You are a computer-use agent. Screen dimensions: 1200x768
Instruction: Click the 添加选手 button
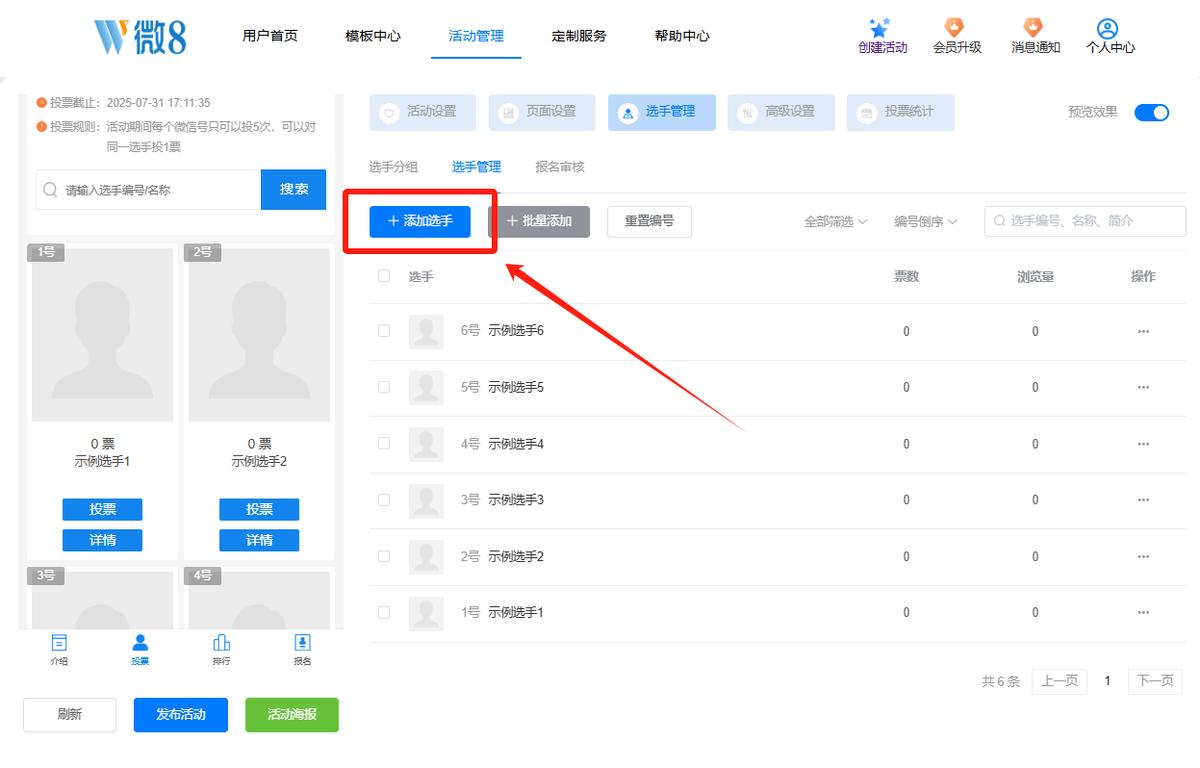420,221
